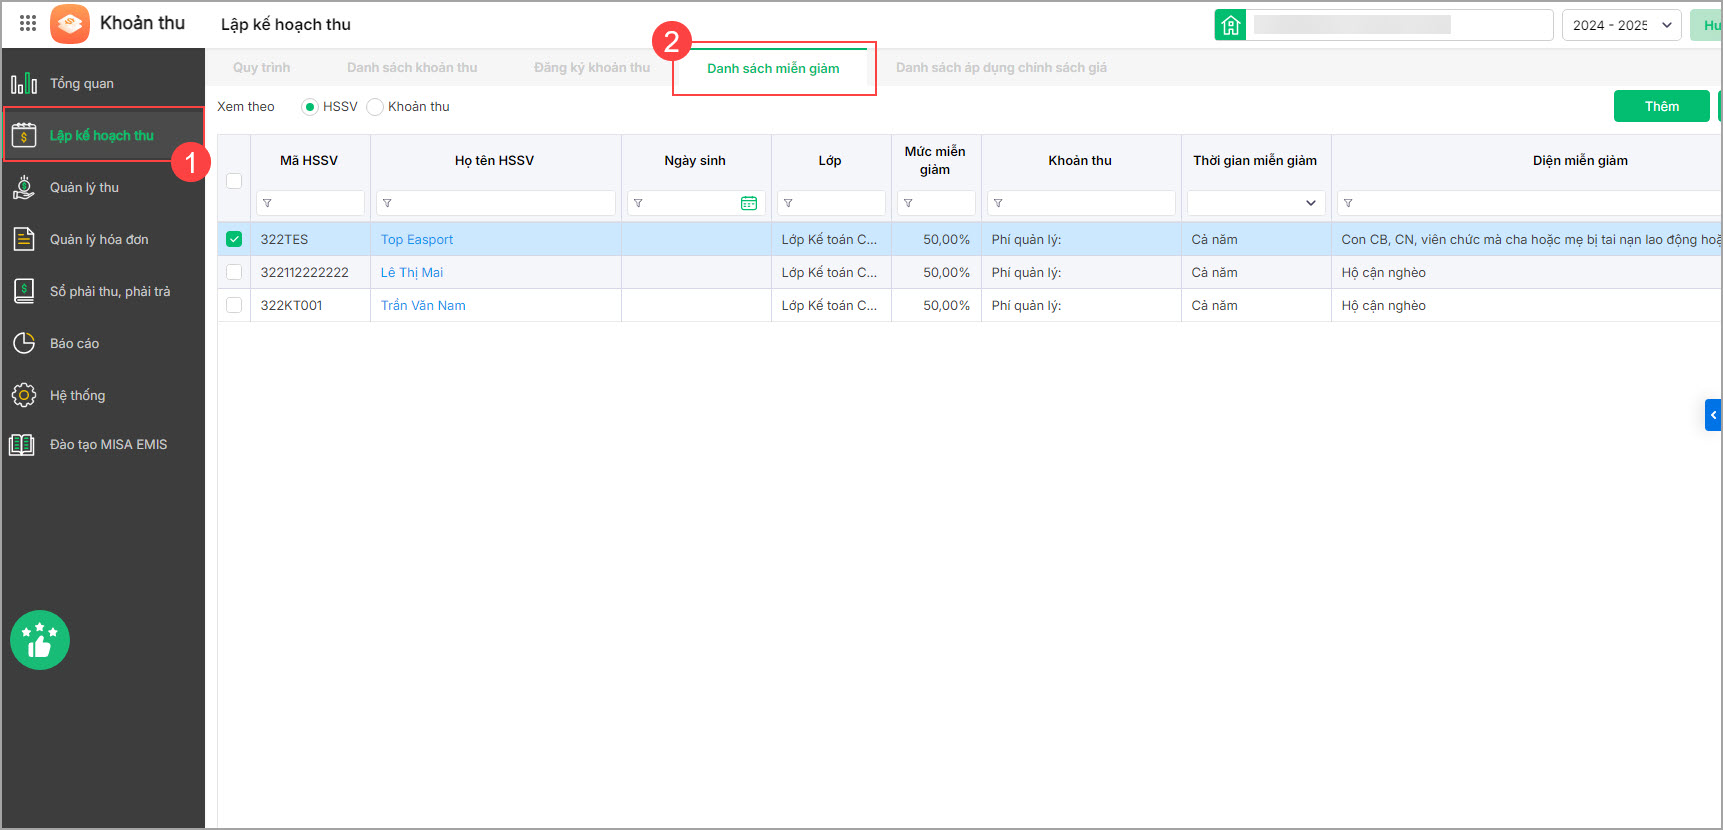Open Trần Văn Nam student link
Viewport: 1723px width, 830px height.
click(423, 305)
